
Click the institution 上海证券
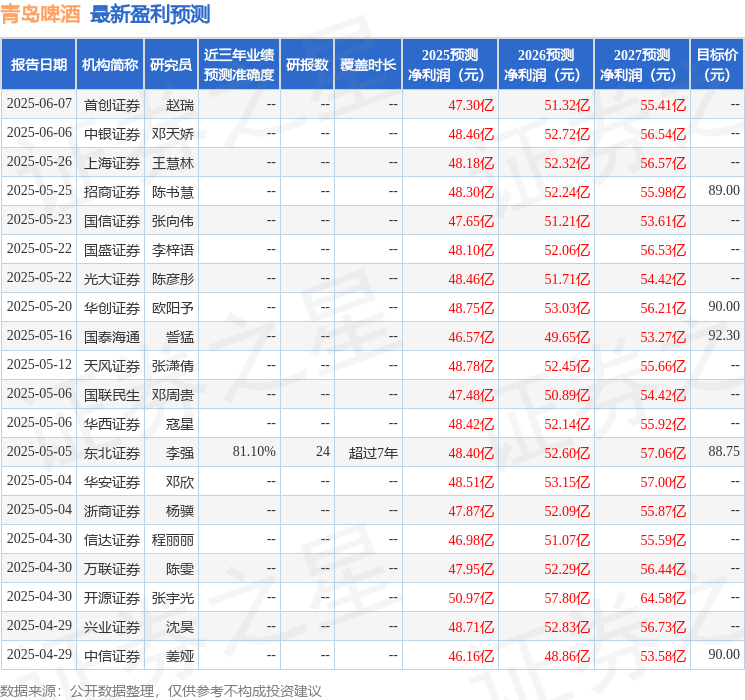tap(112, 163)
